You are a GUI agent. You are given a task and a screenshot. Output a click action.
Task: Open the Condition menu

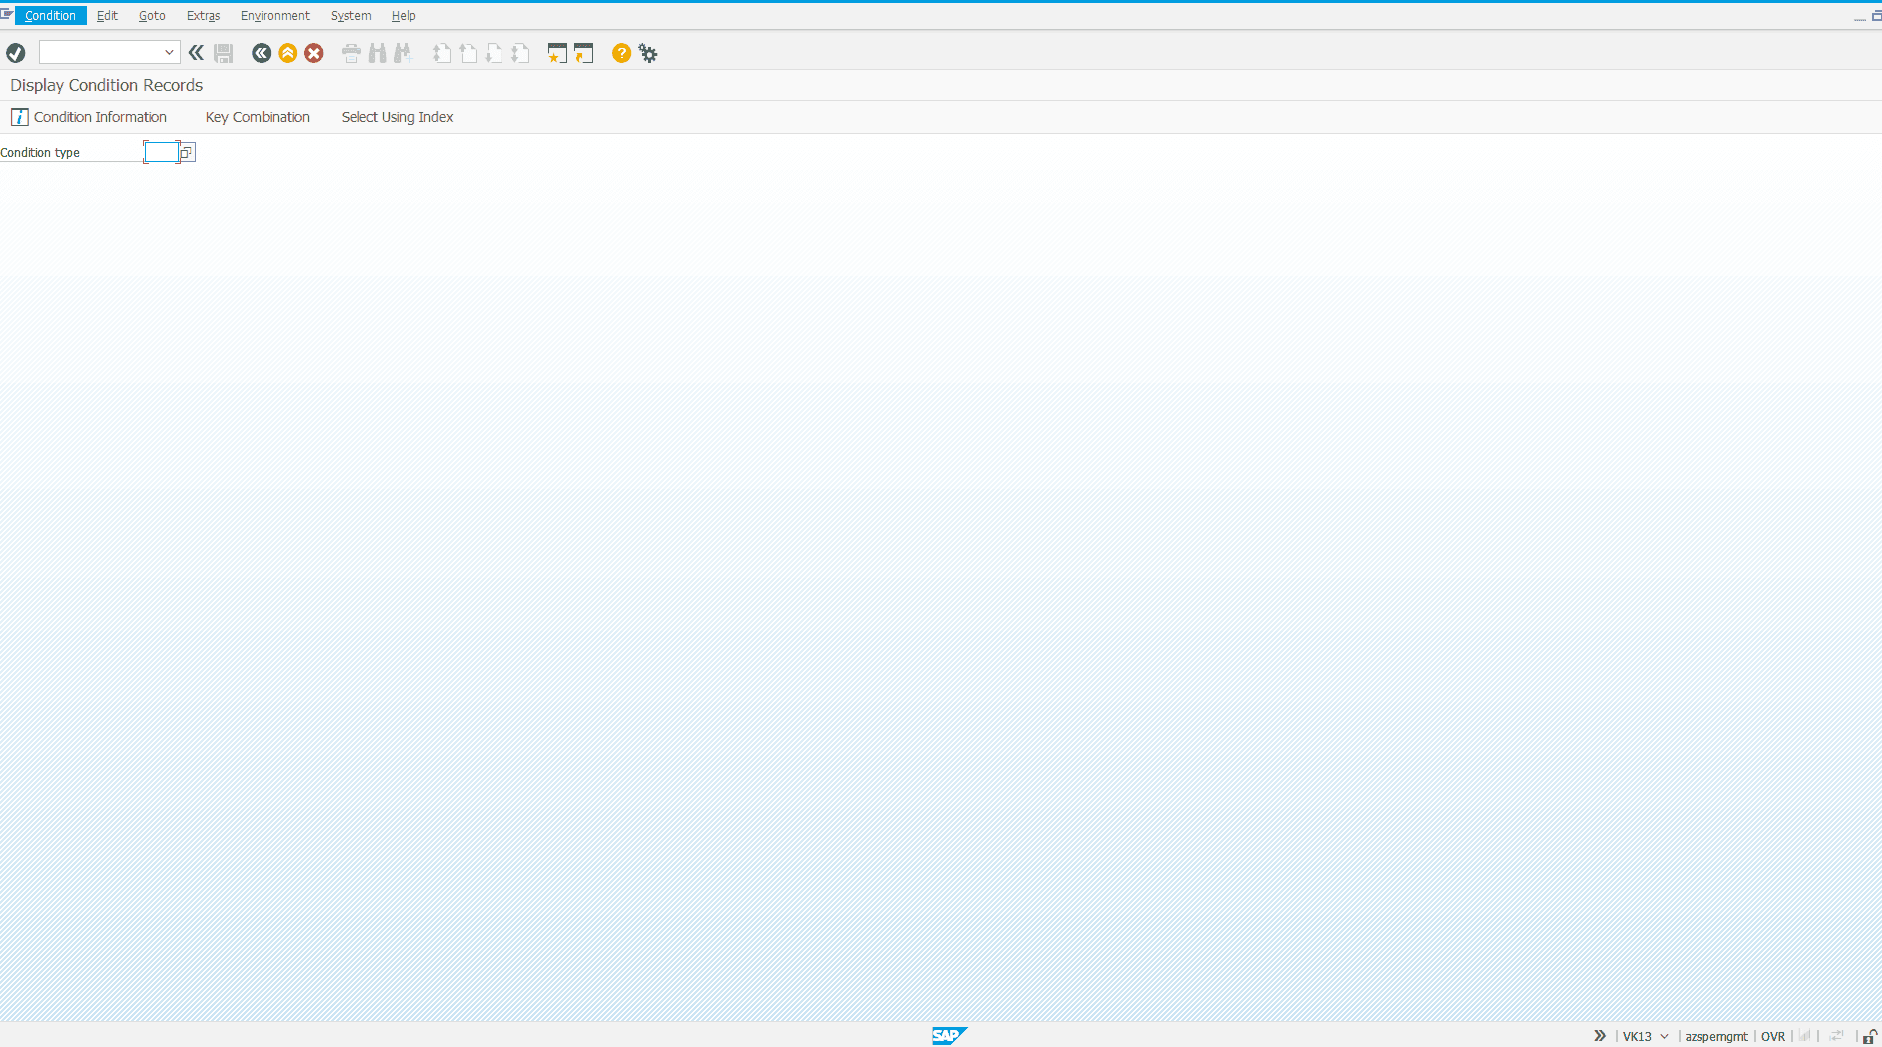tap(50, 15)
